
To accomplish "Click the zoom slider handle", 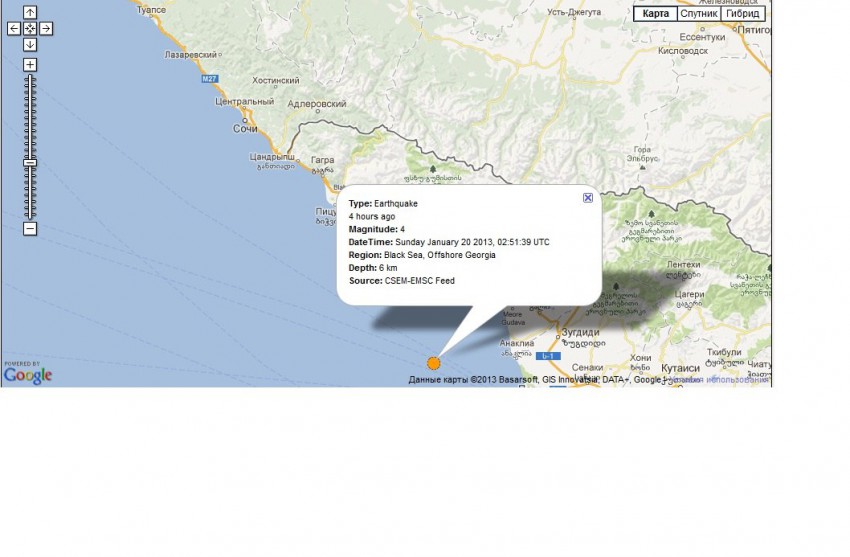I will coord(30,162).
